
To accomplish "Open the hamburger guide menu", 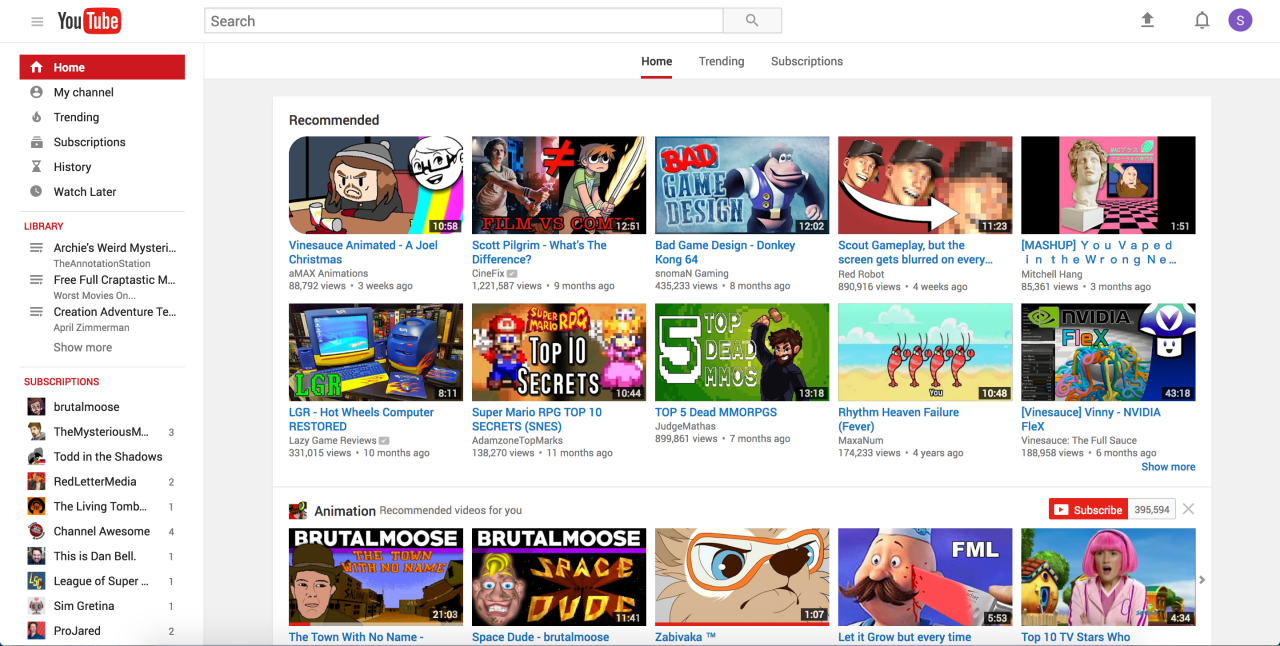I will pyautogui.click(x=37, y=21).
